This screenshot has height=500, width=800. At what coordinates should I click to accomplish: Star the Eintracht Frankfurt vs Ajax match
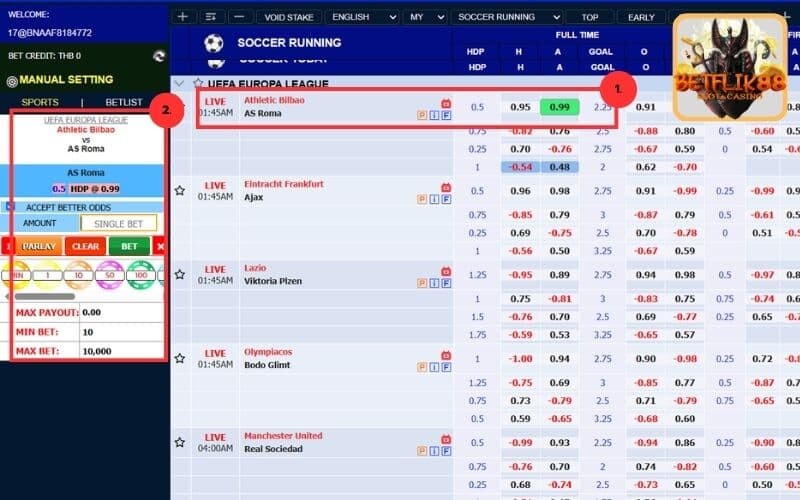coord(180,191)
